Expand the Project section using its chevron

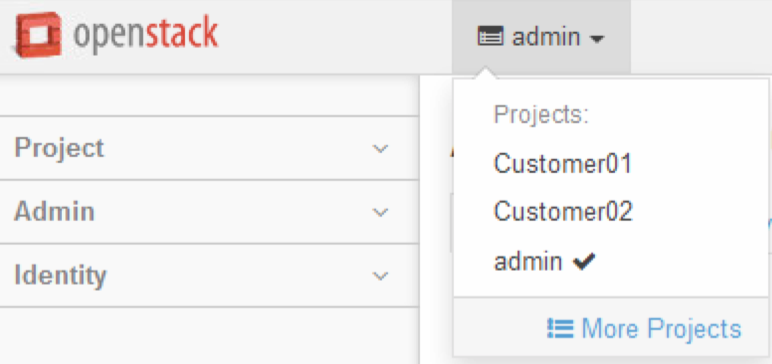(380, 148)
